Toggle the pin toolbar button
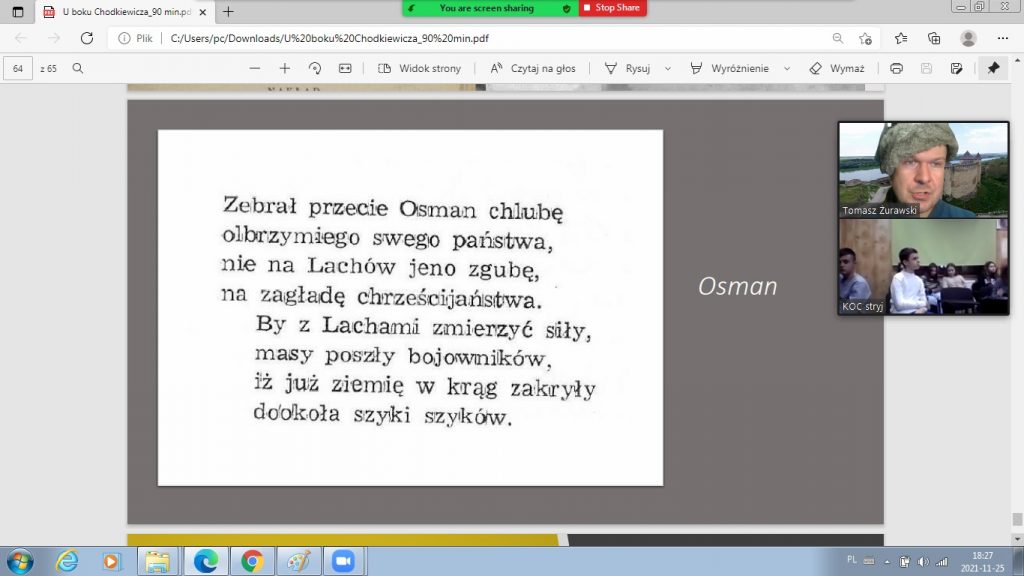Viewport: 1024px width, 576px height. (x=993, y=69)
